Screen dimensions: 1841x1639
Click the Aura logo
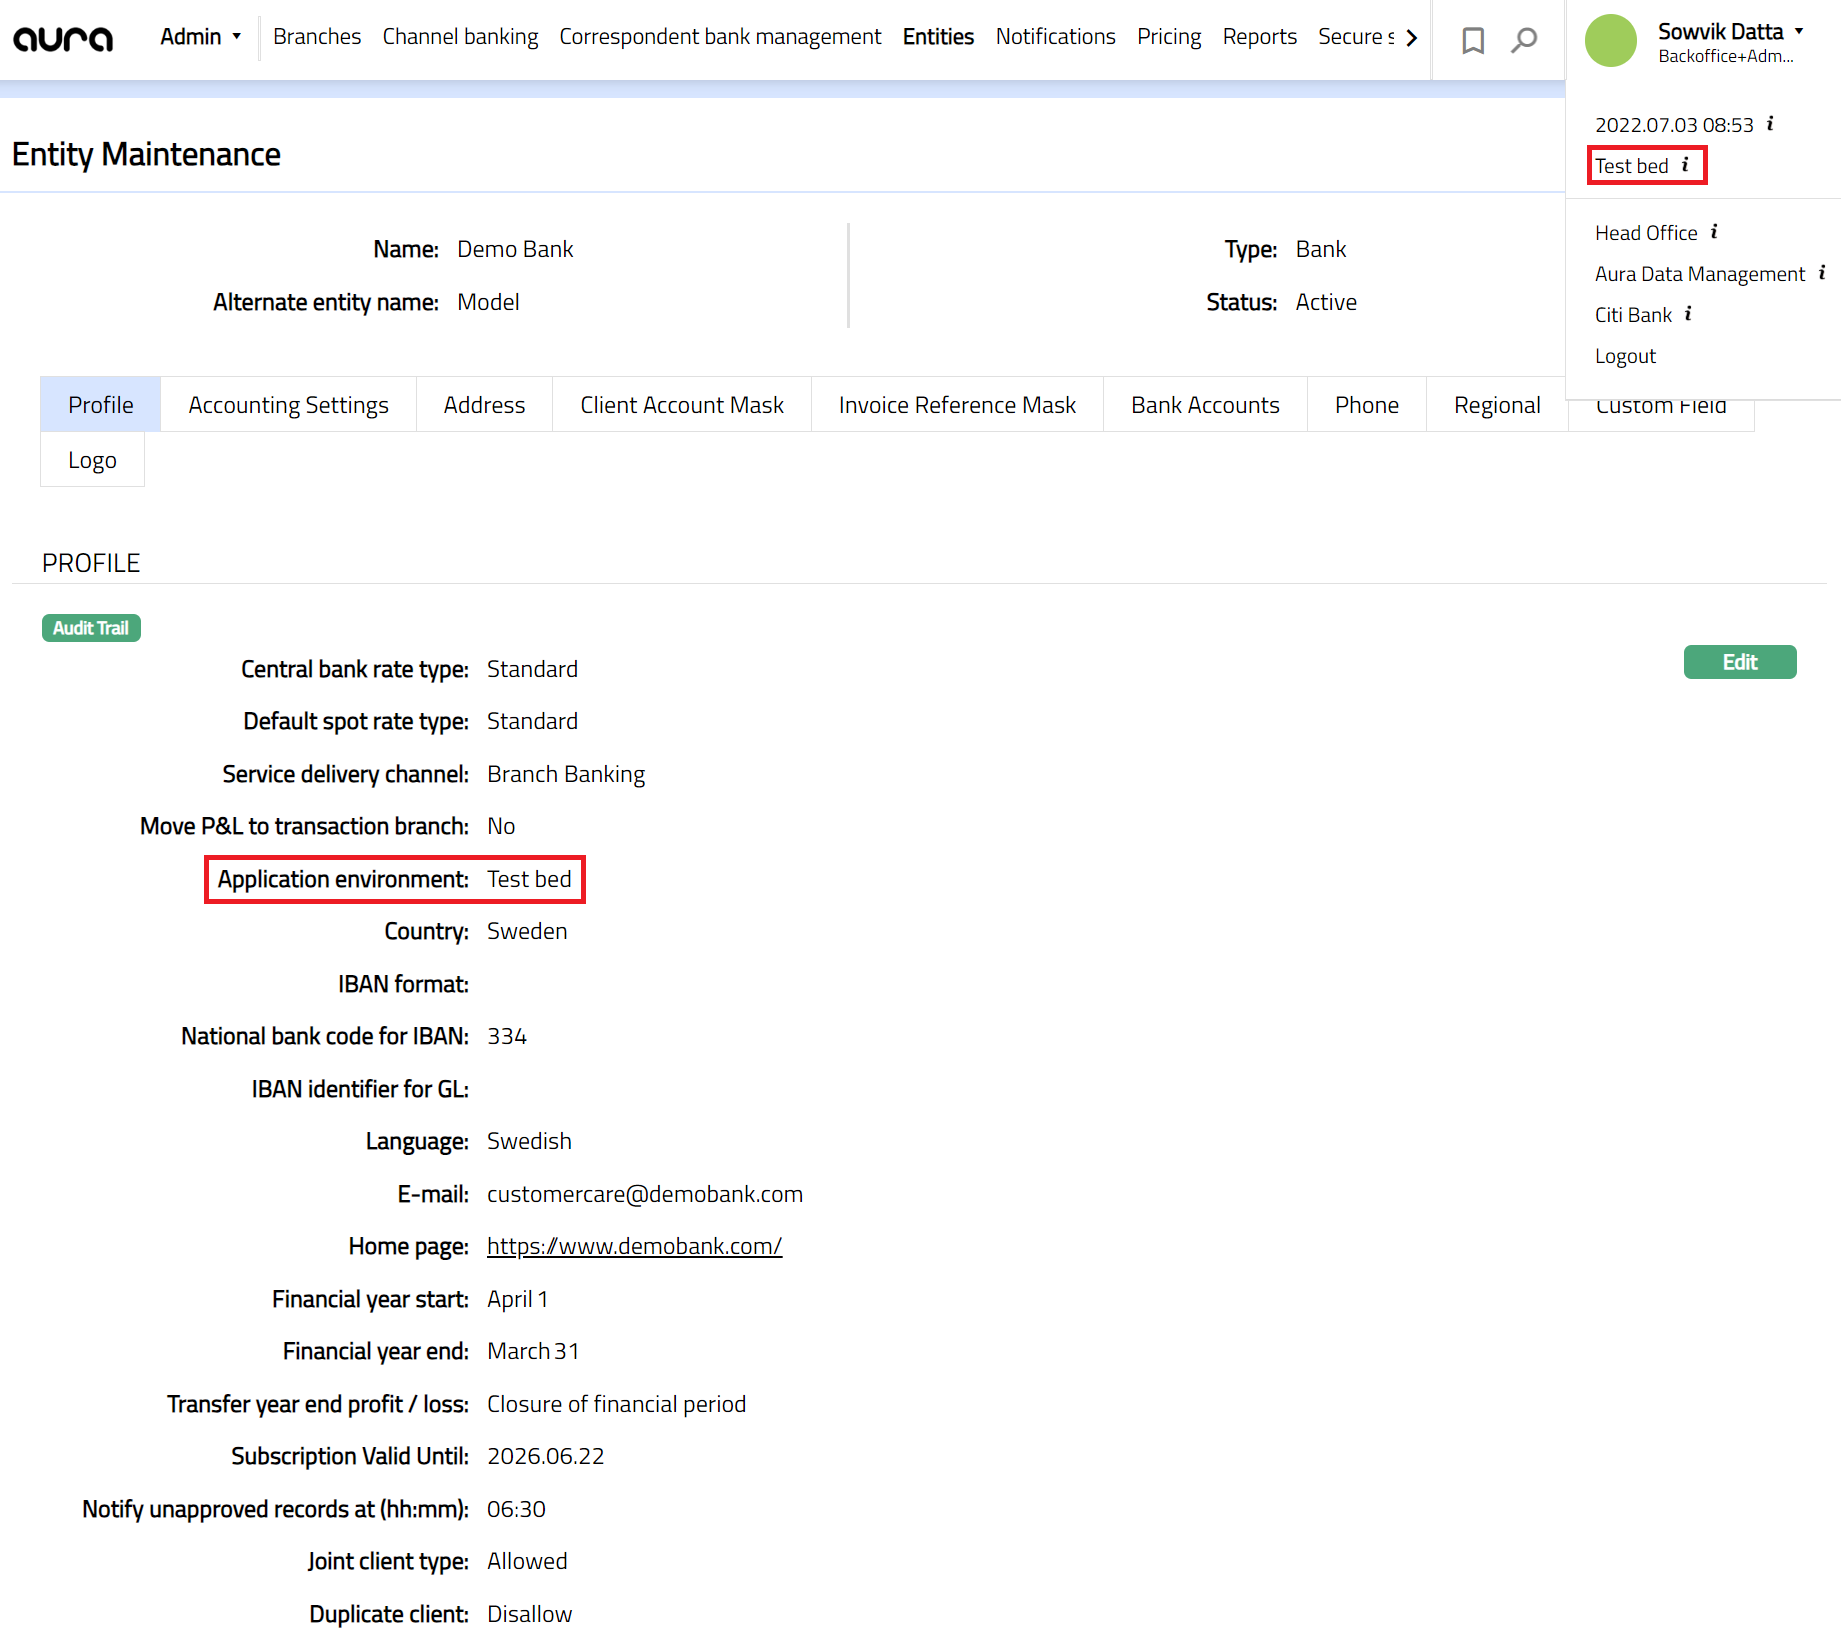click(x=63, y=38)
